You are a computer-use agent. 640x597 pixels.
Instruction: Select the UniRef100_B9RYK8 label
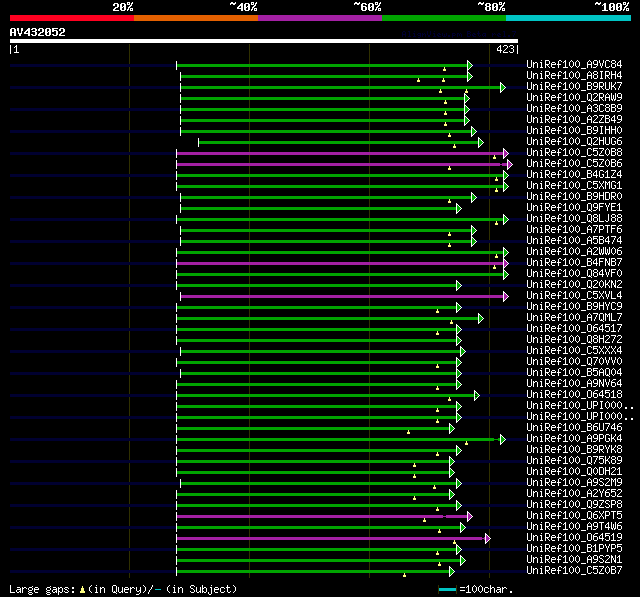(x=574, y=450)
